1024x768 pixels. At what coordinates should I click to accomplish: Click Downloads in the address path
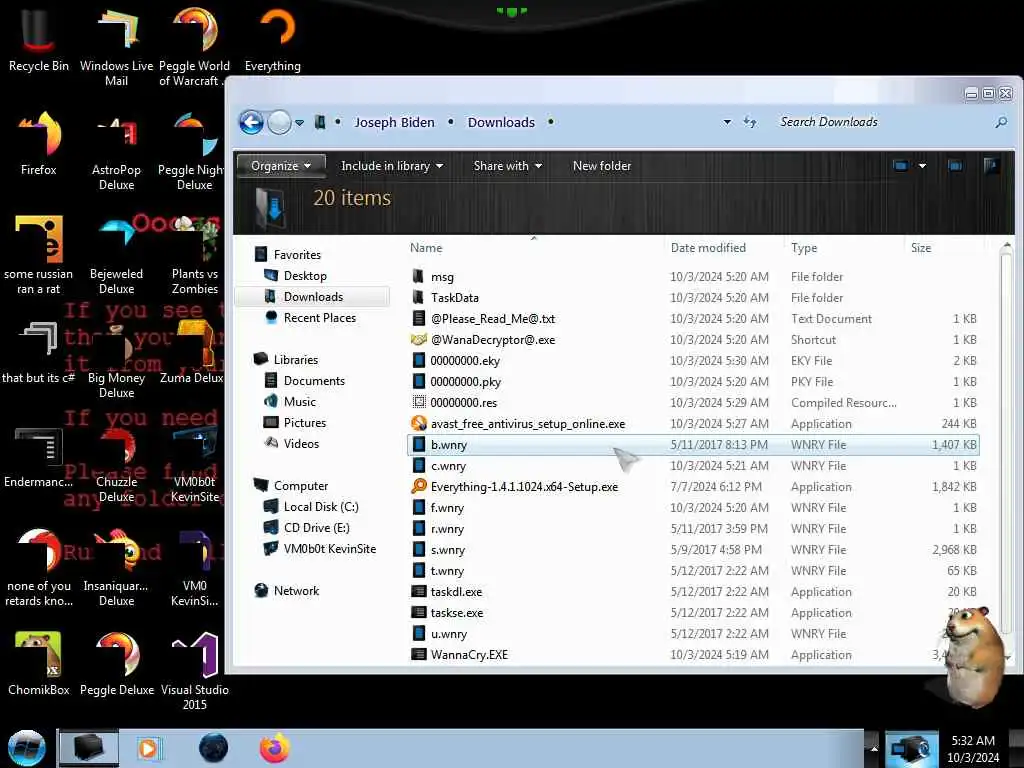coord(501,122)
